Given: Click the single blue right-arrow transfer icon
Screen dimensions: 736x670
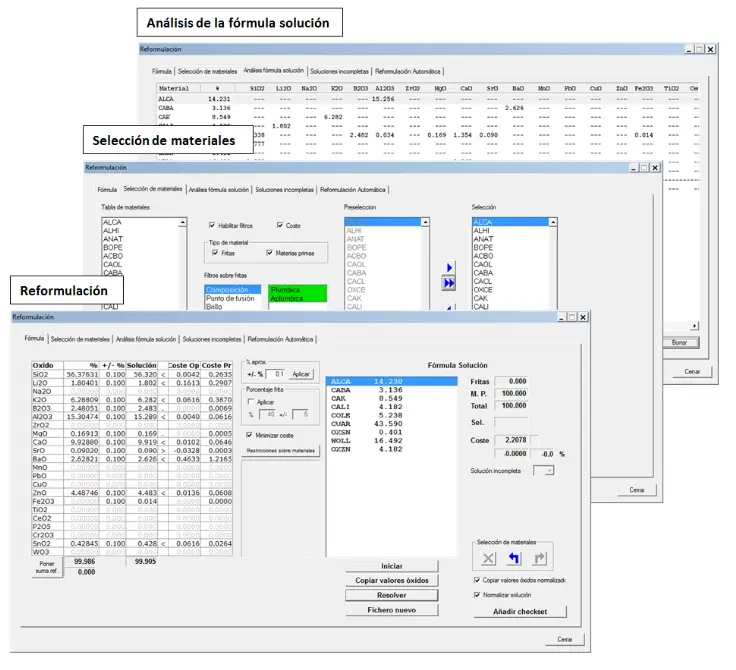Looking at the screenshot, I should pos(449,267).
